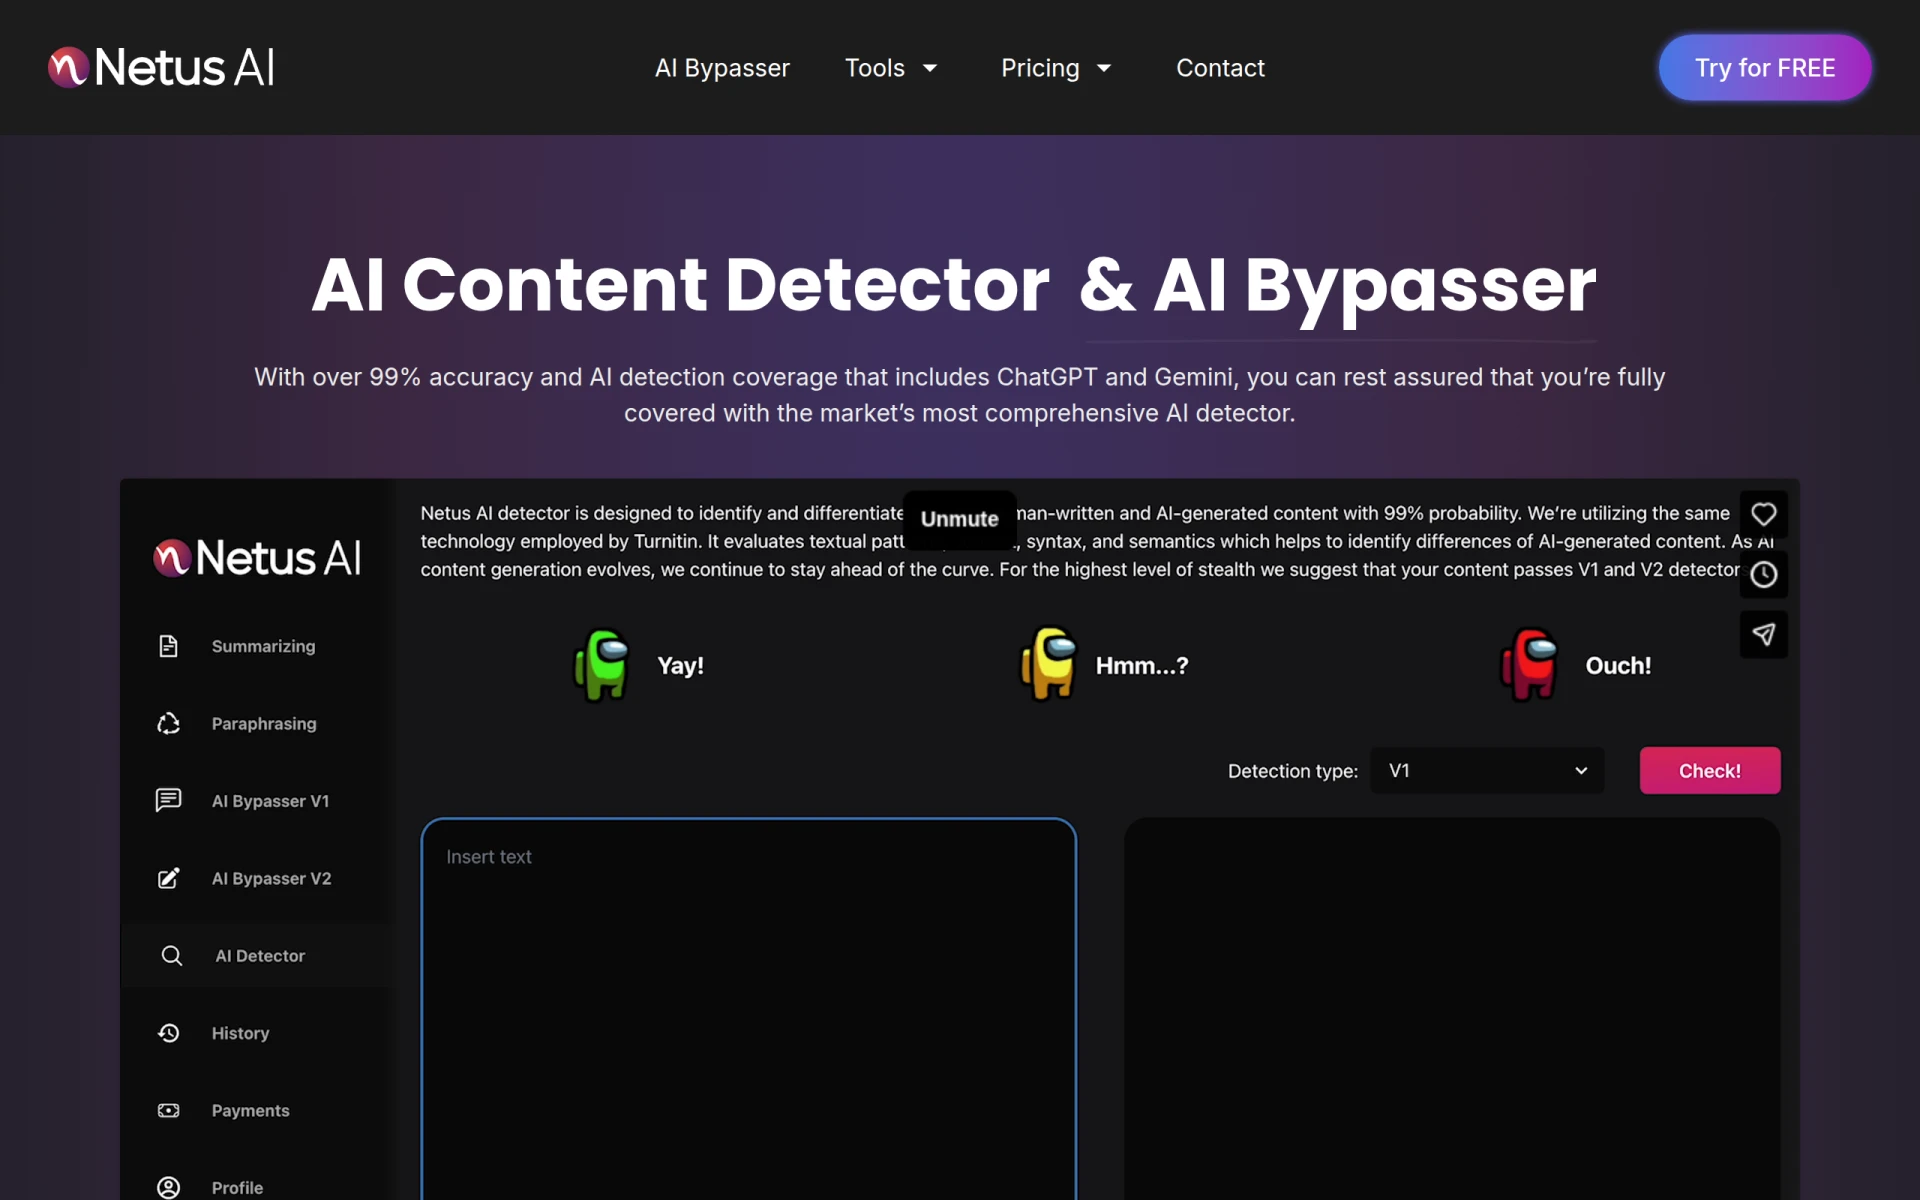Click the pink Check! button
1920x1200 pixels.
(1710, 770)
